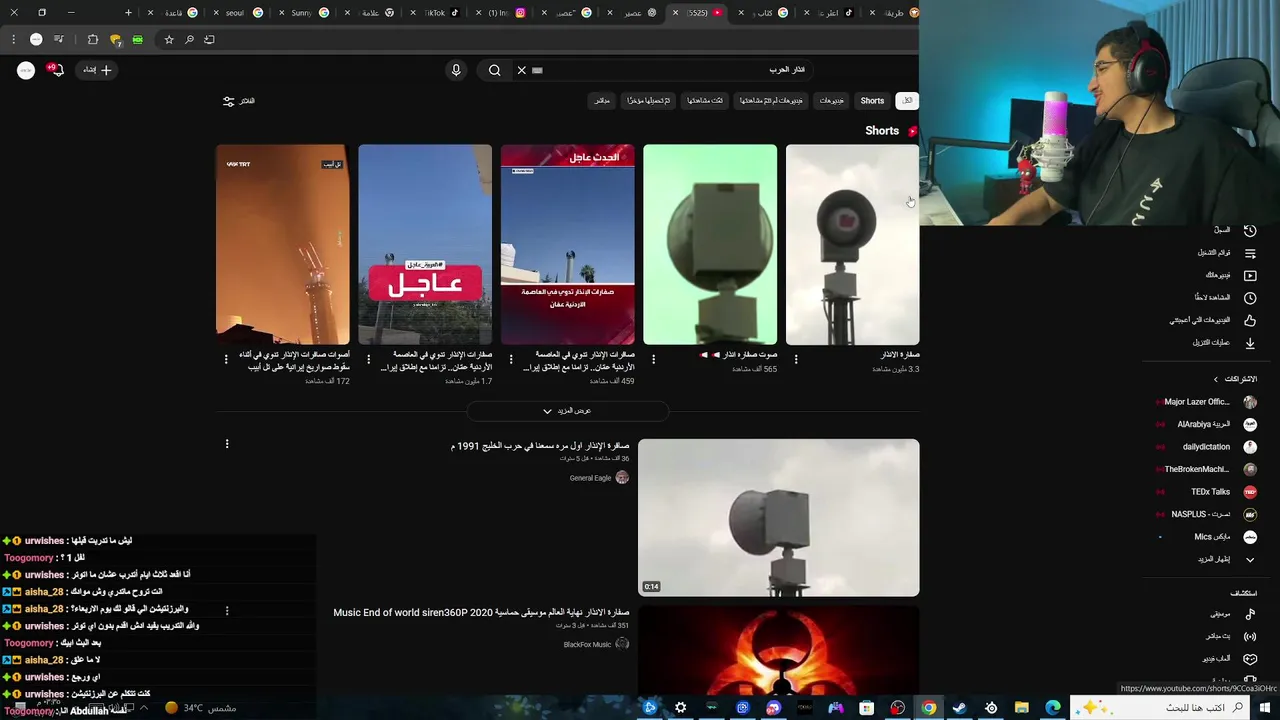Open Microsoft Edge from taskbar
Viewport: 1280px width, 720px height.
click(x=1053, y=708)
